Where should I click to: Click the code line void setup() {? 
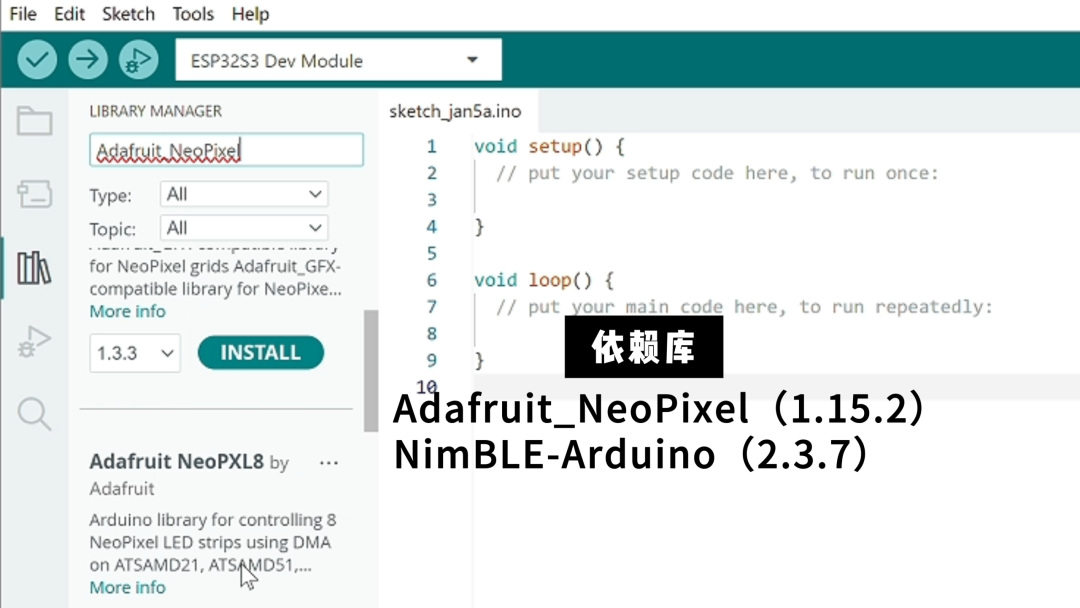[549, 147]
